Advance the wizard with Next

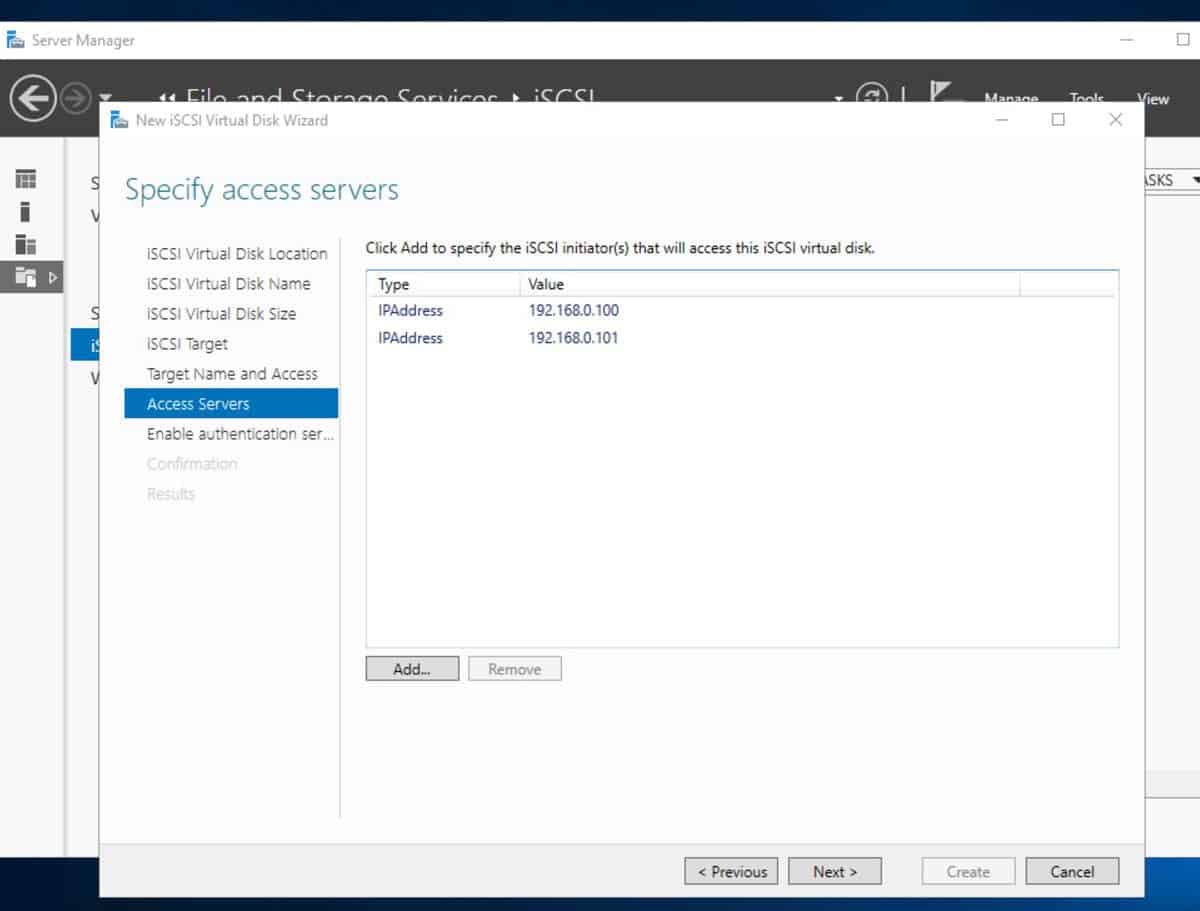834,870
